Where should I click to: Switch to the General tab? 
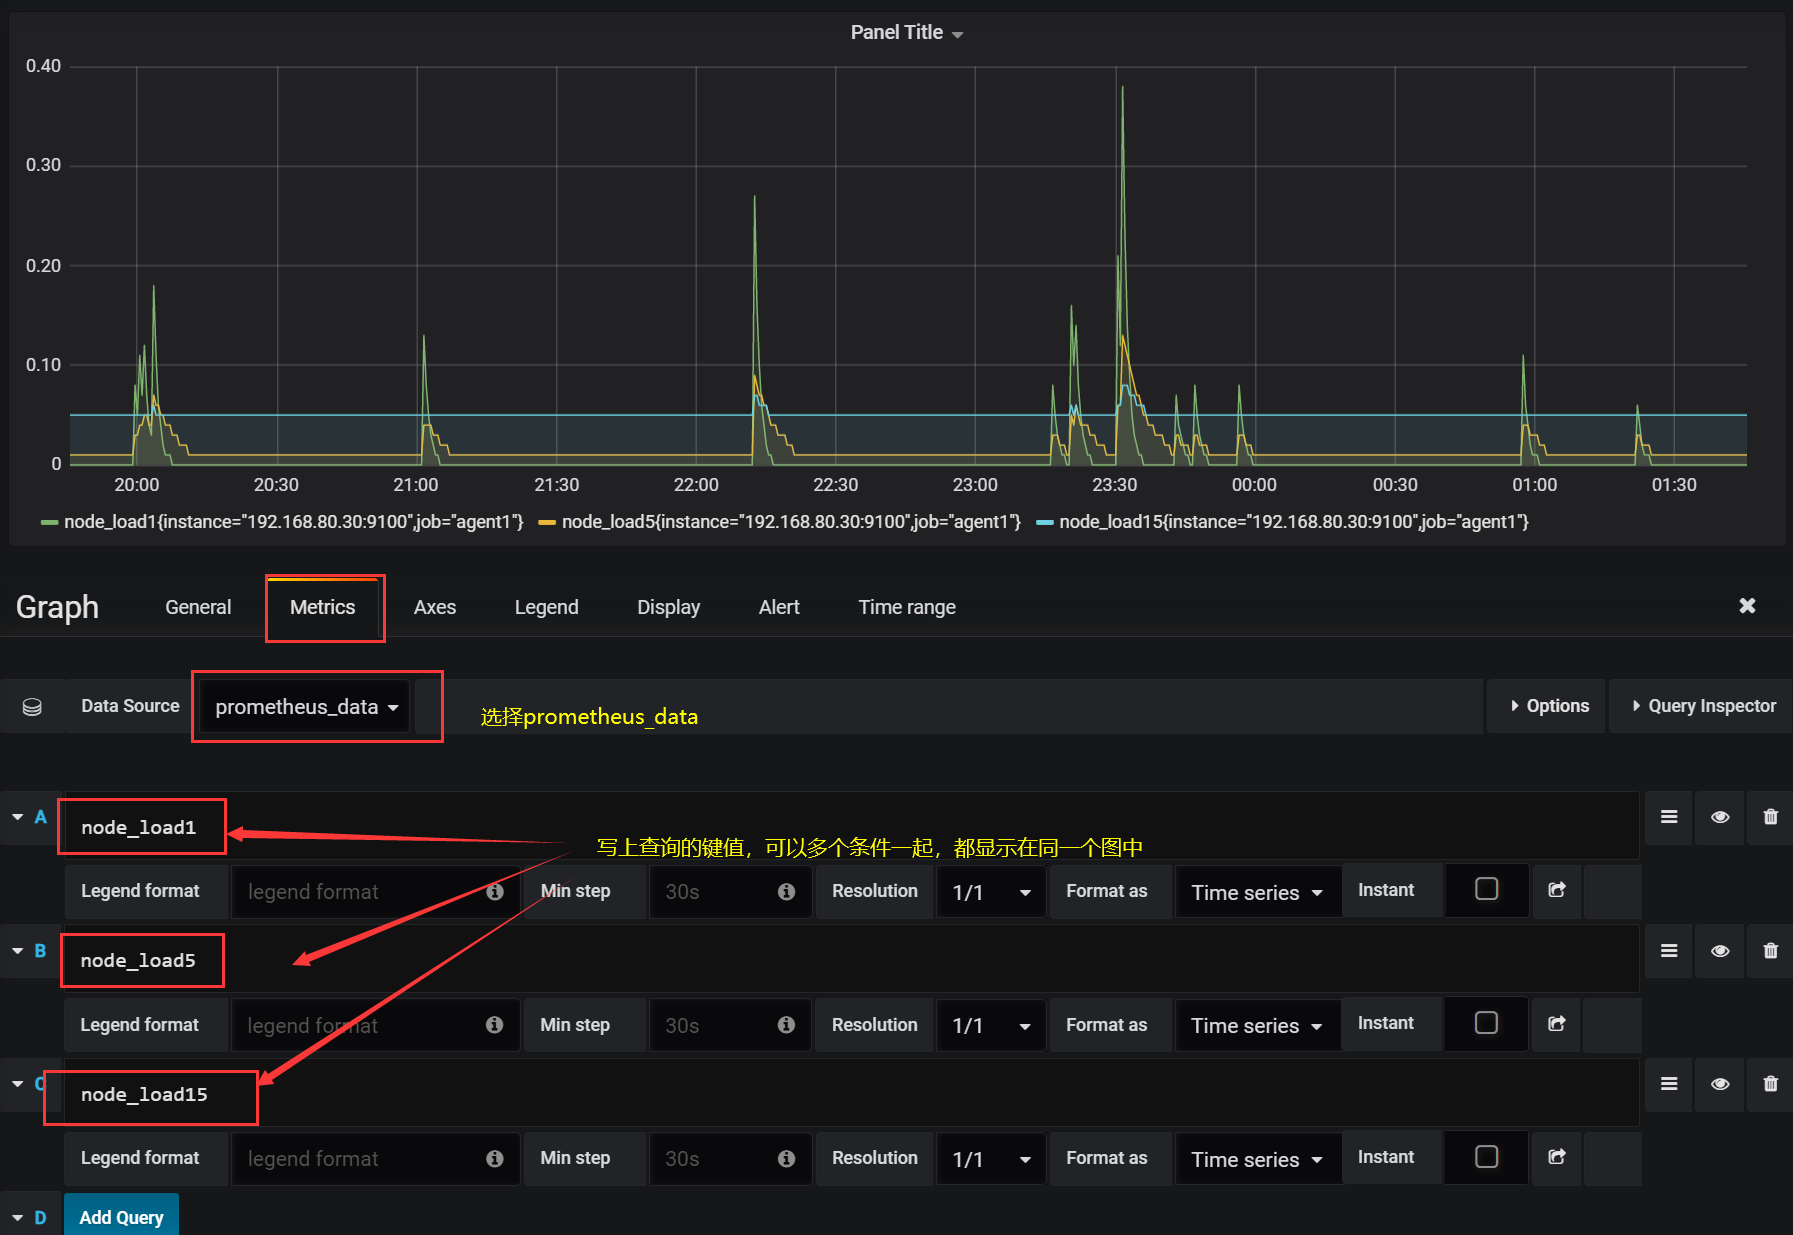[198, 607]
